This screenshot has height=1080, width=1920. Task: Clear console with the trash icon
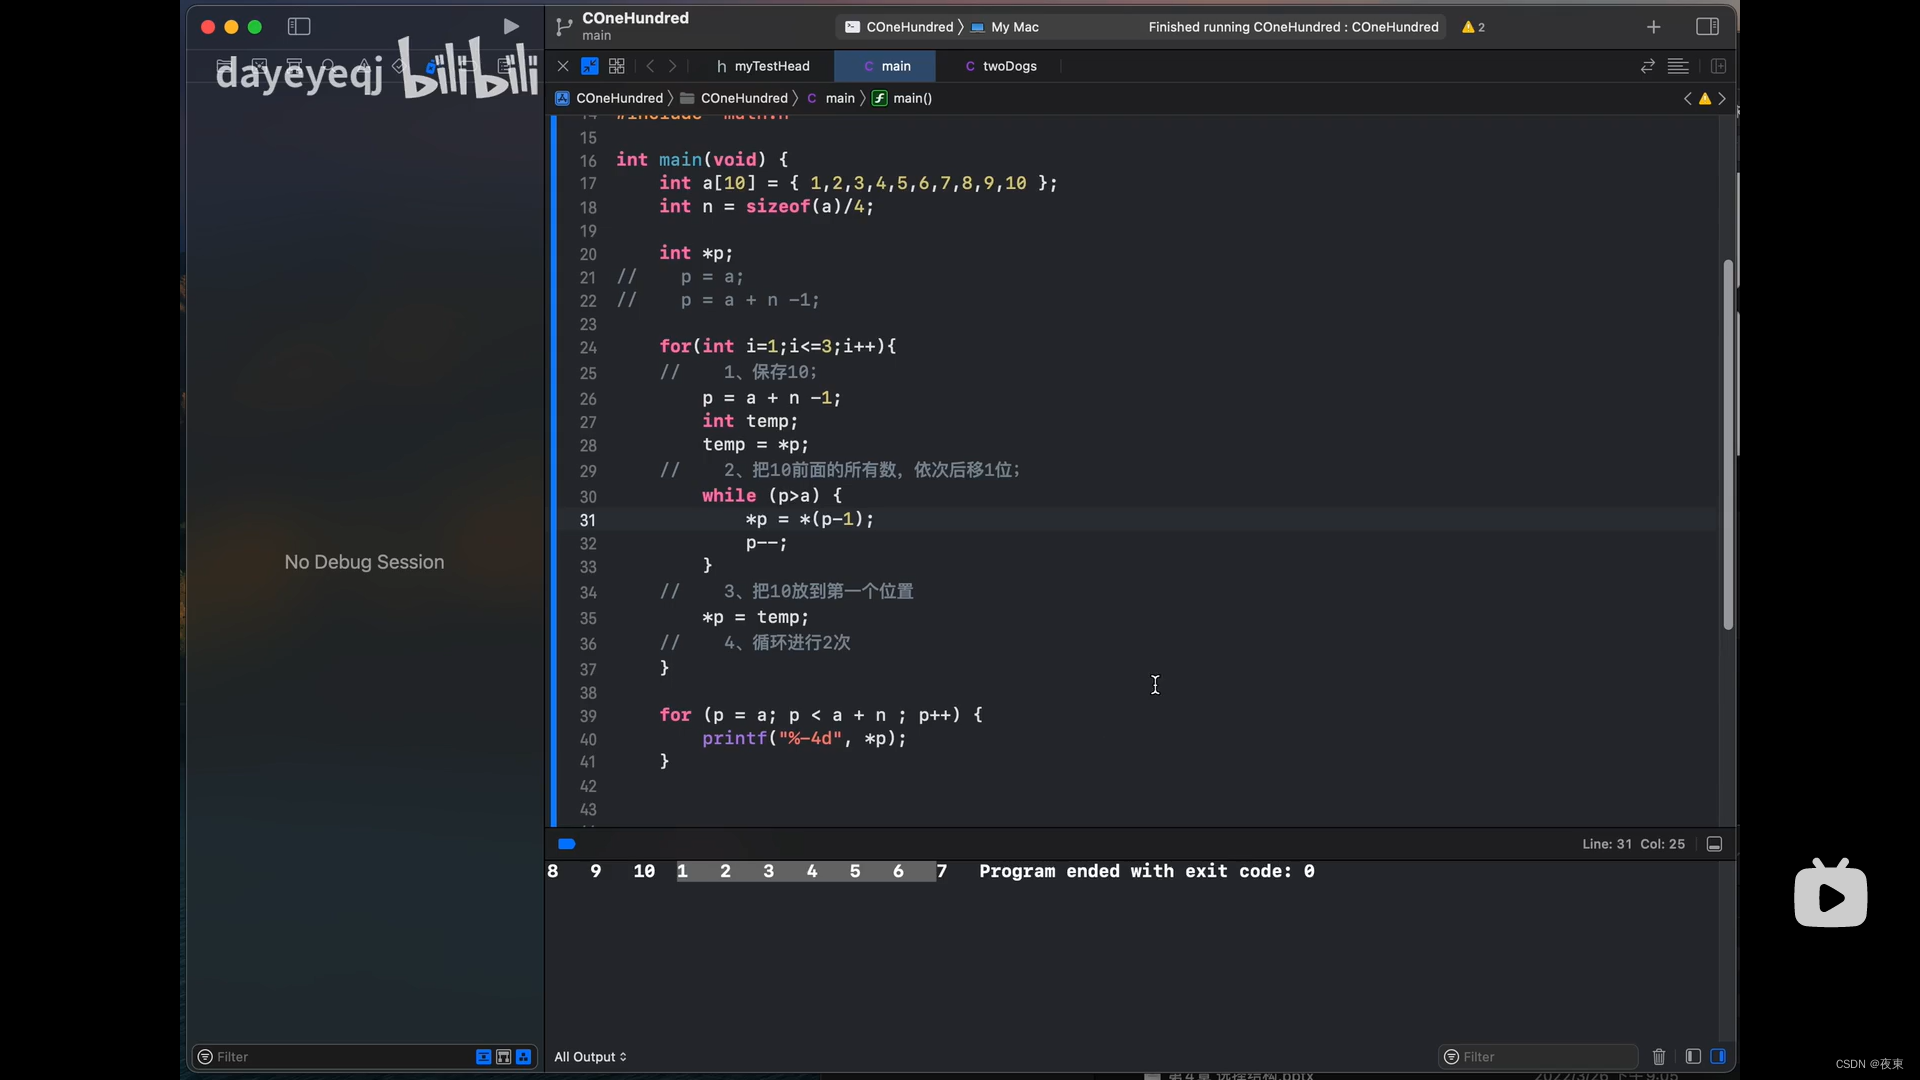click(x=1659, y=1057)
